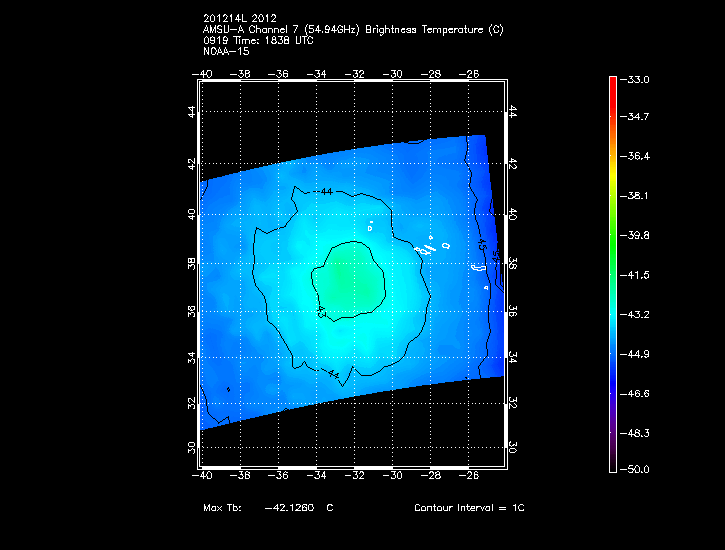
Task: Click the red top end of the color bar
Action: click(x=612, y=82)
